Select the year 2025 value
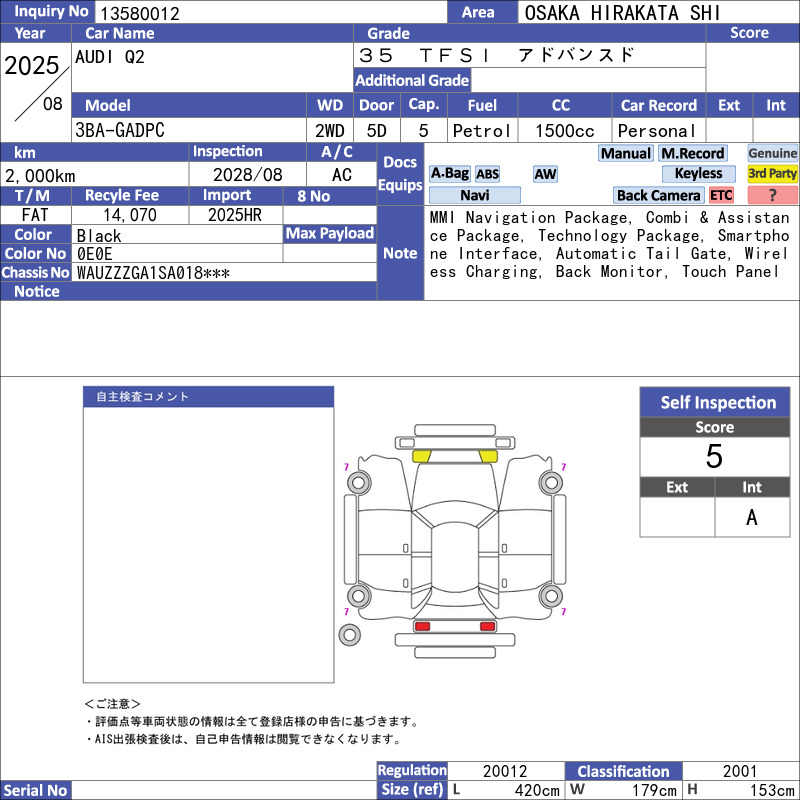800x800 pixels. (32, 65)
